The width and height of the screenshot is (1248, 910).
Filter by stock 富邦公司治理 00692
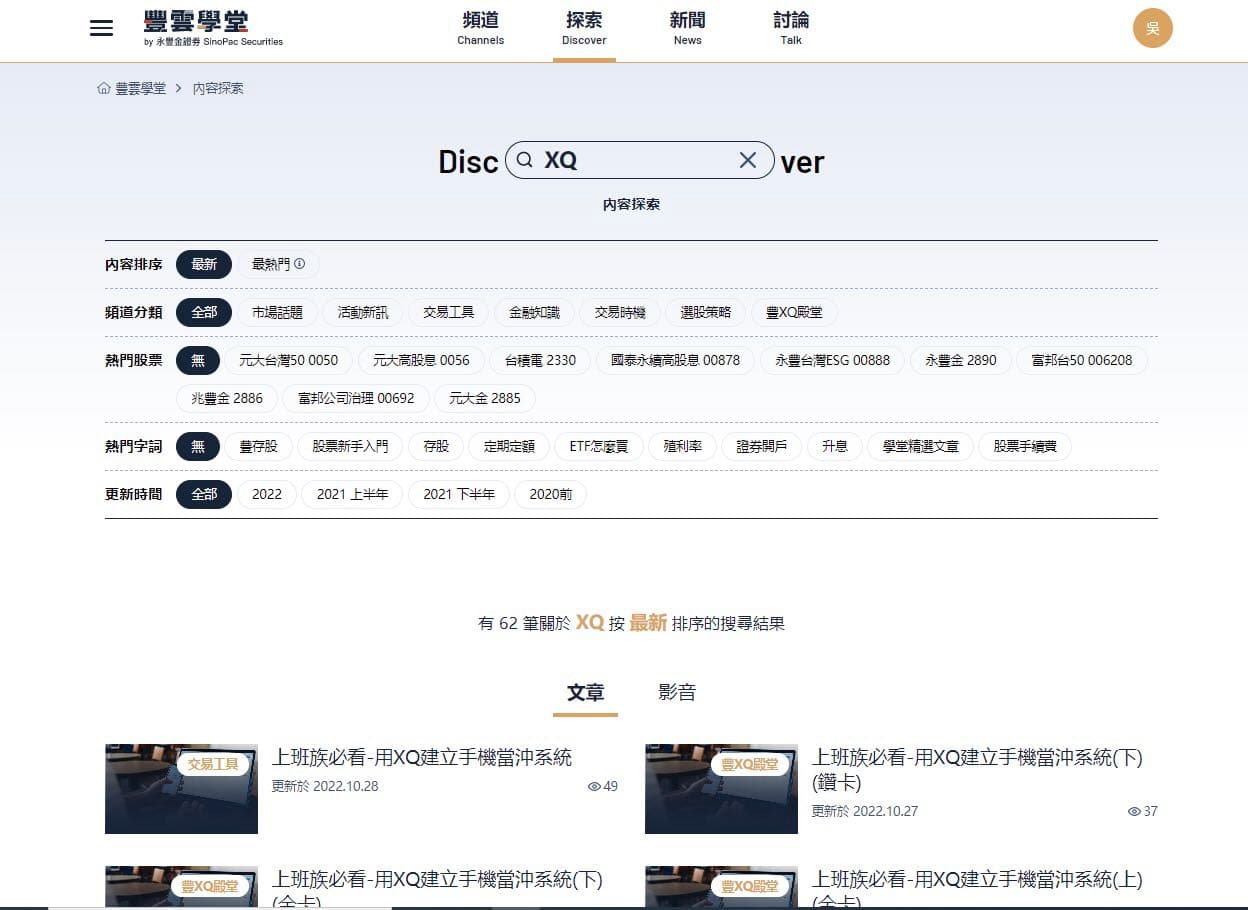click(x=356, y=398)
